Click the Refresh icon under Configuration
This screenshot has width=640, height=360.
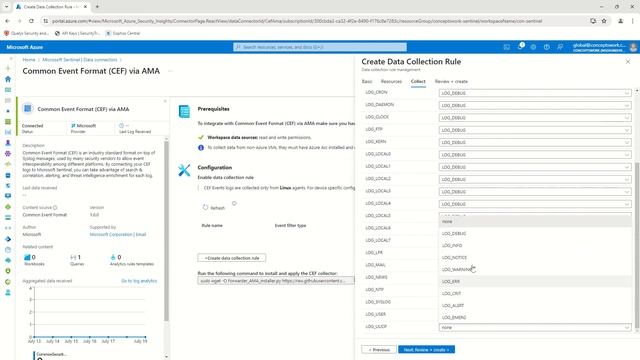[x=205, y=207]
